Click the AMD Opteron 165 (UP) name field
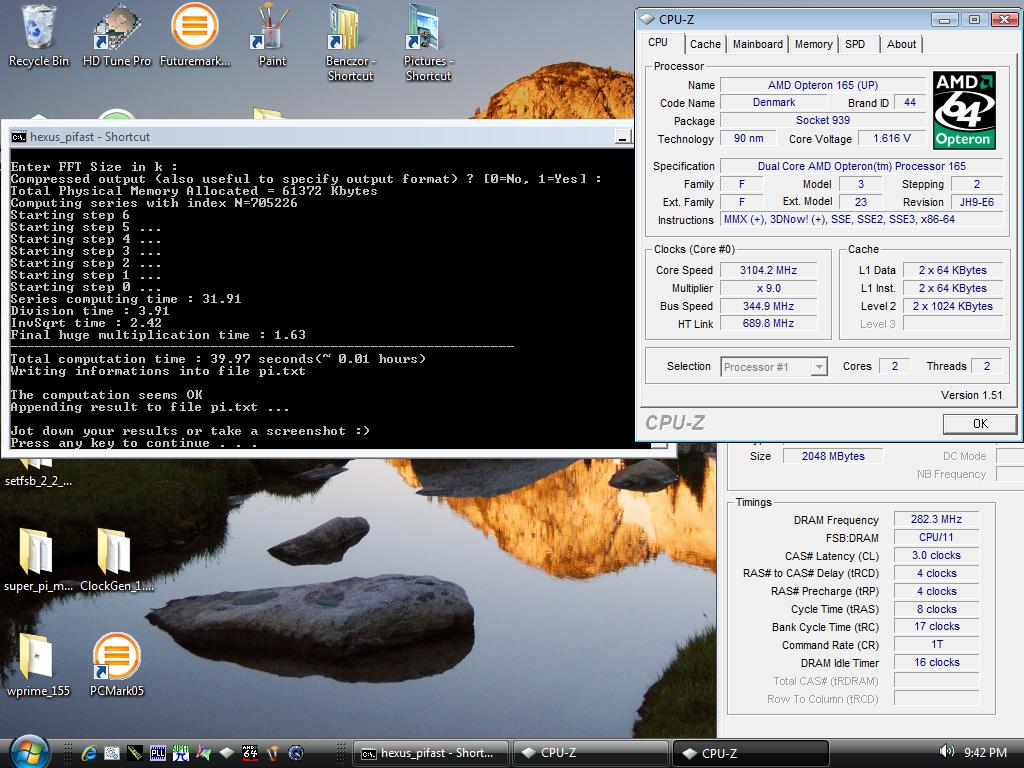This screenshot has height=768, width=1024. click(823, 85)
